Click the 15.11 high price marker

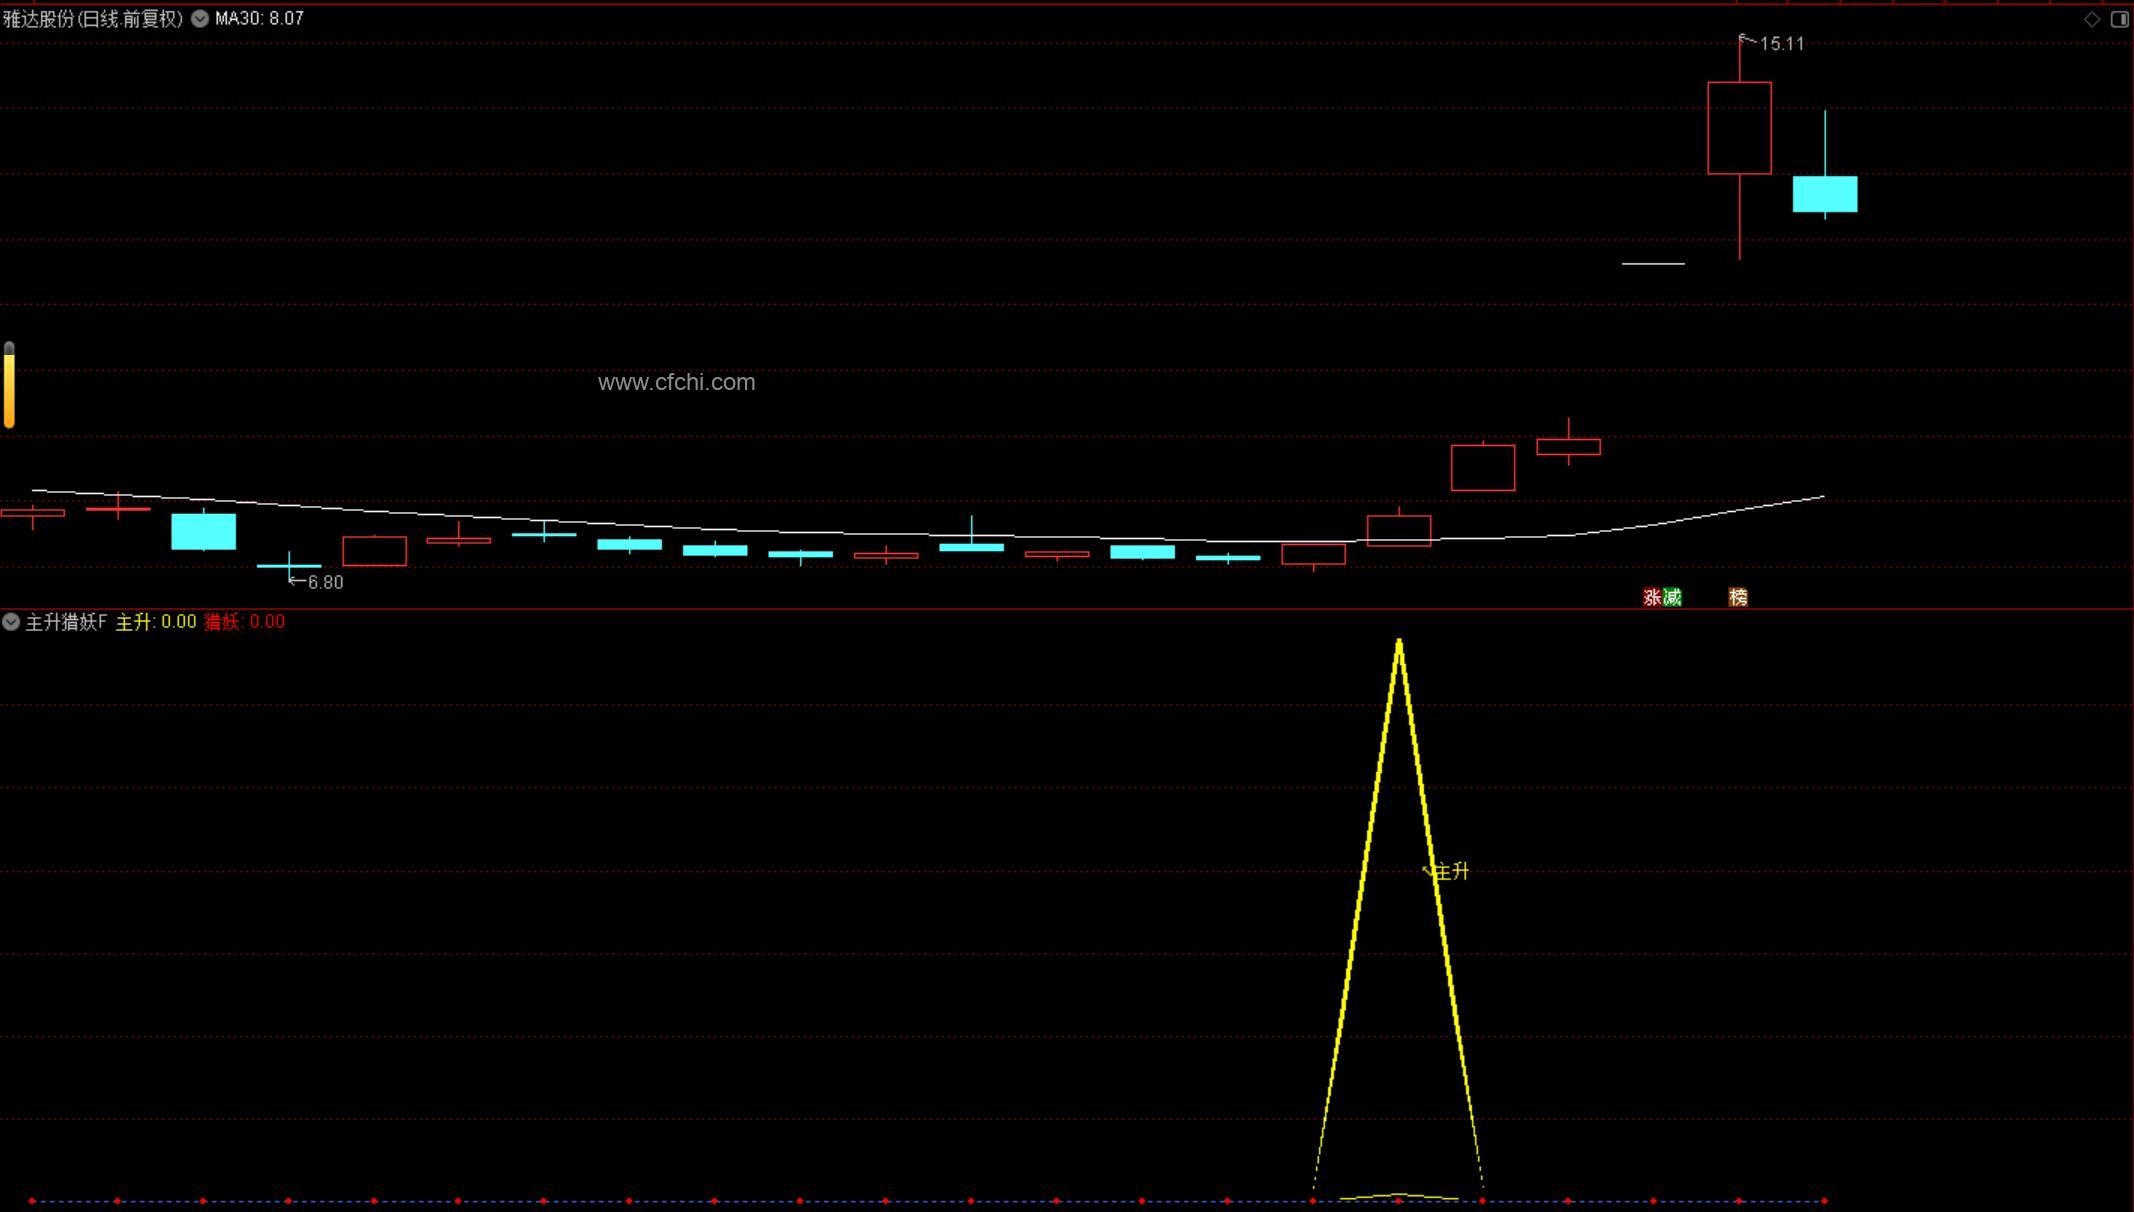pyautogui.click(x=1781, y=44)
